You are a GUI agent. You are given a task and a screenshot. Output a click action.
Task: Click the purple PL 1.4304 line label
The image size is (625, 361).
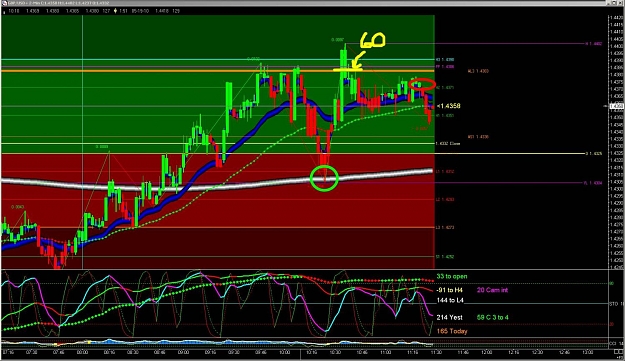594,183
